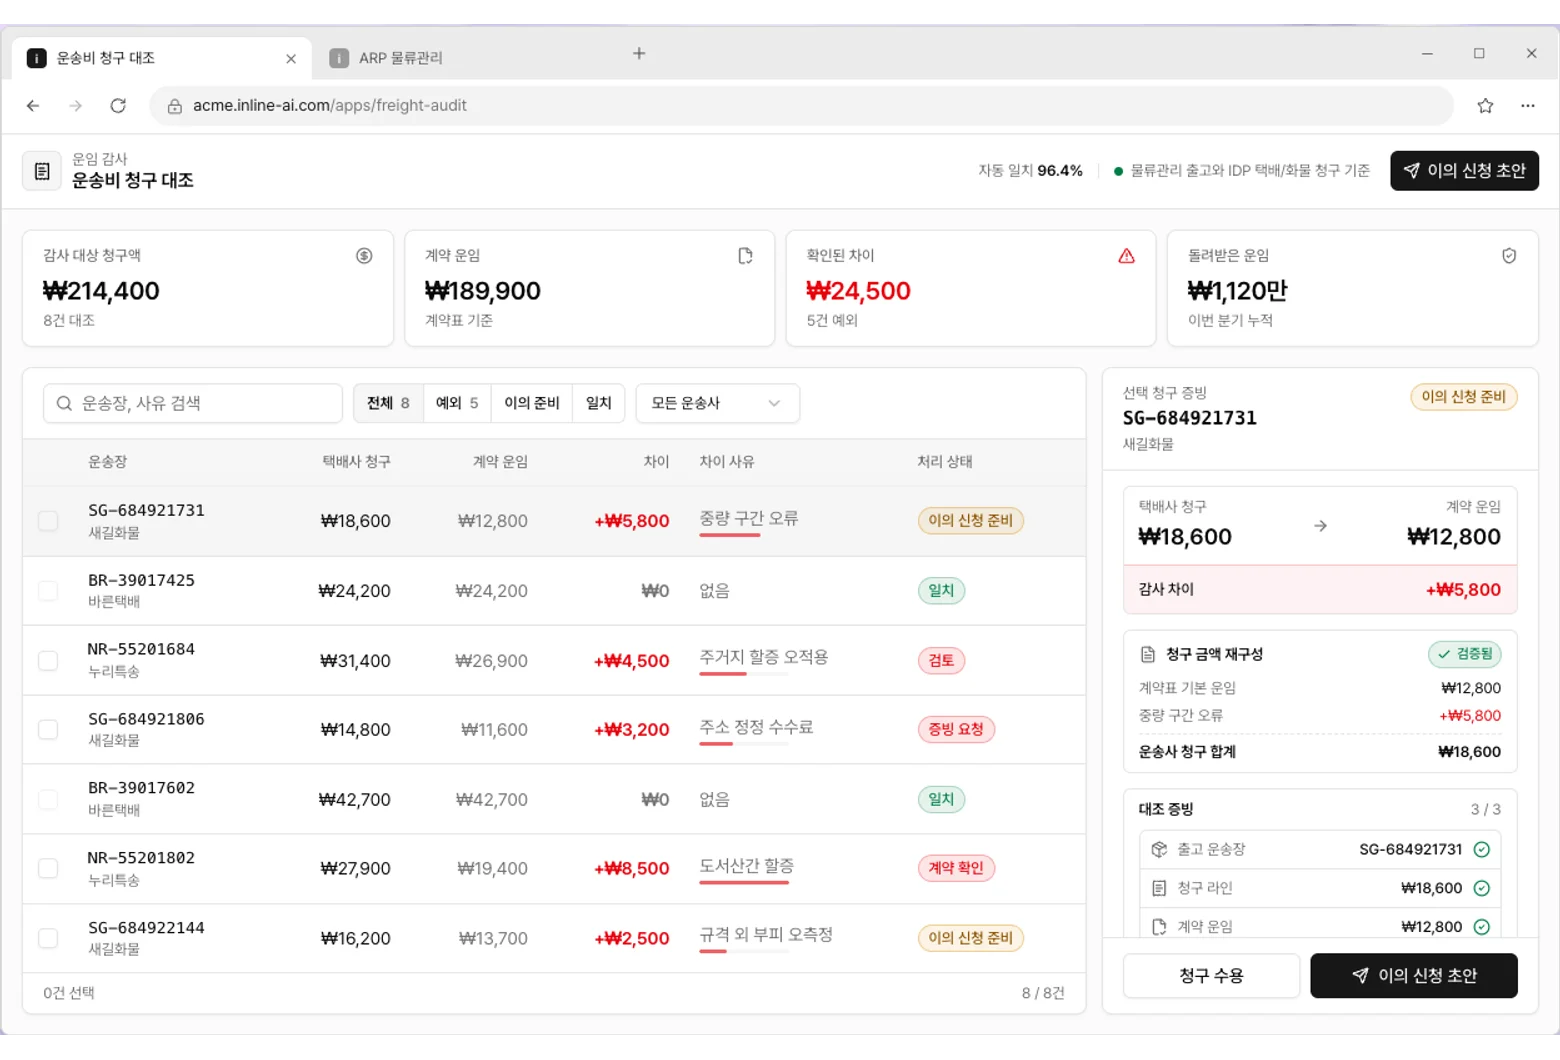Image resolution: width=1560 pixels, height=1060 pixels.
Task: Click the shield icon on 돌려받은 운임 card
Action: (x=1509, y=256)
